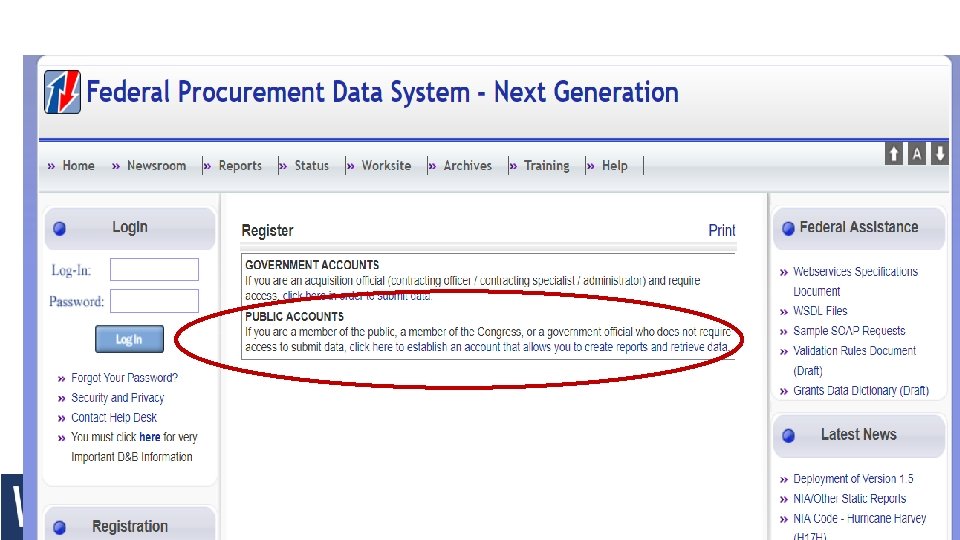Click the Latest News panel title

click(x=859, y=435)
